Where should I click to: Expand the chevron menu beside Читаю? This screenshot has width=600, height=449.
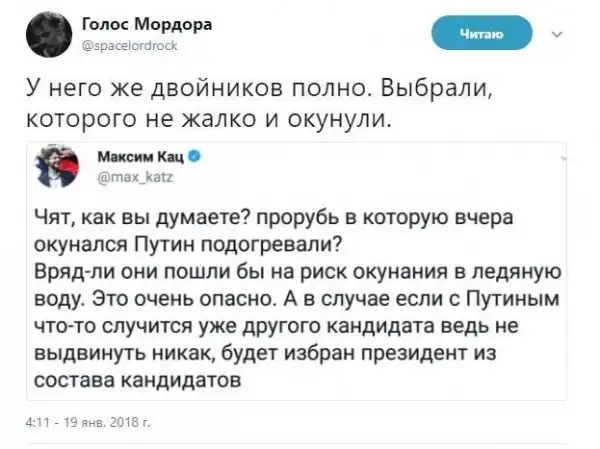pos(557,36)
